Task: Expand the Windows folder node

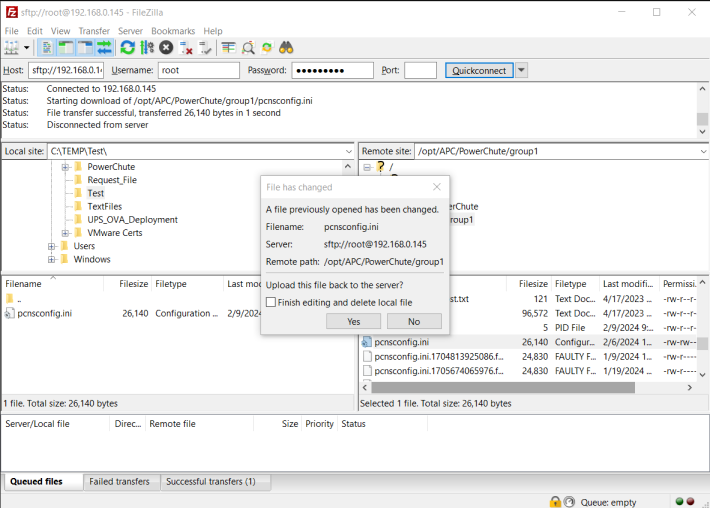Action: click(52, 259)
